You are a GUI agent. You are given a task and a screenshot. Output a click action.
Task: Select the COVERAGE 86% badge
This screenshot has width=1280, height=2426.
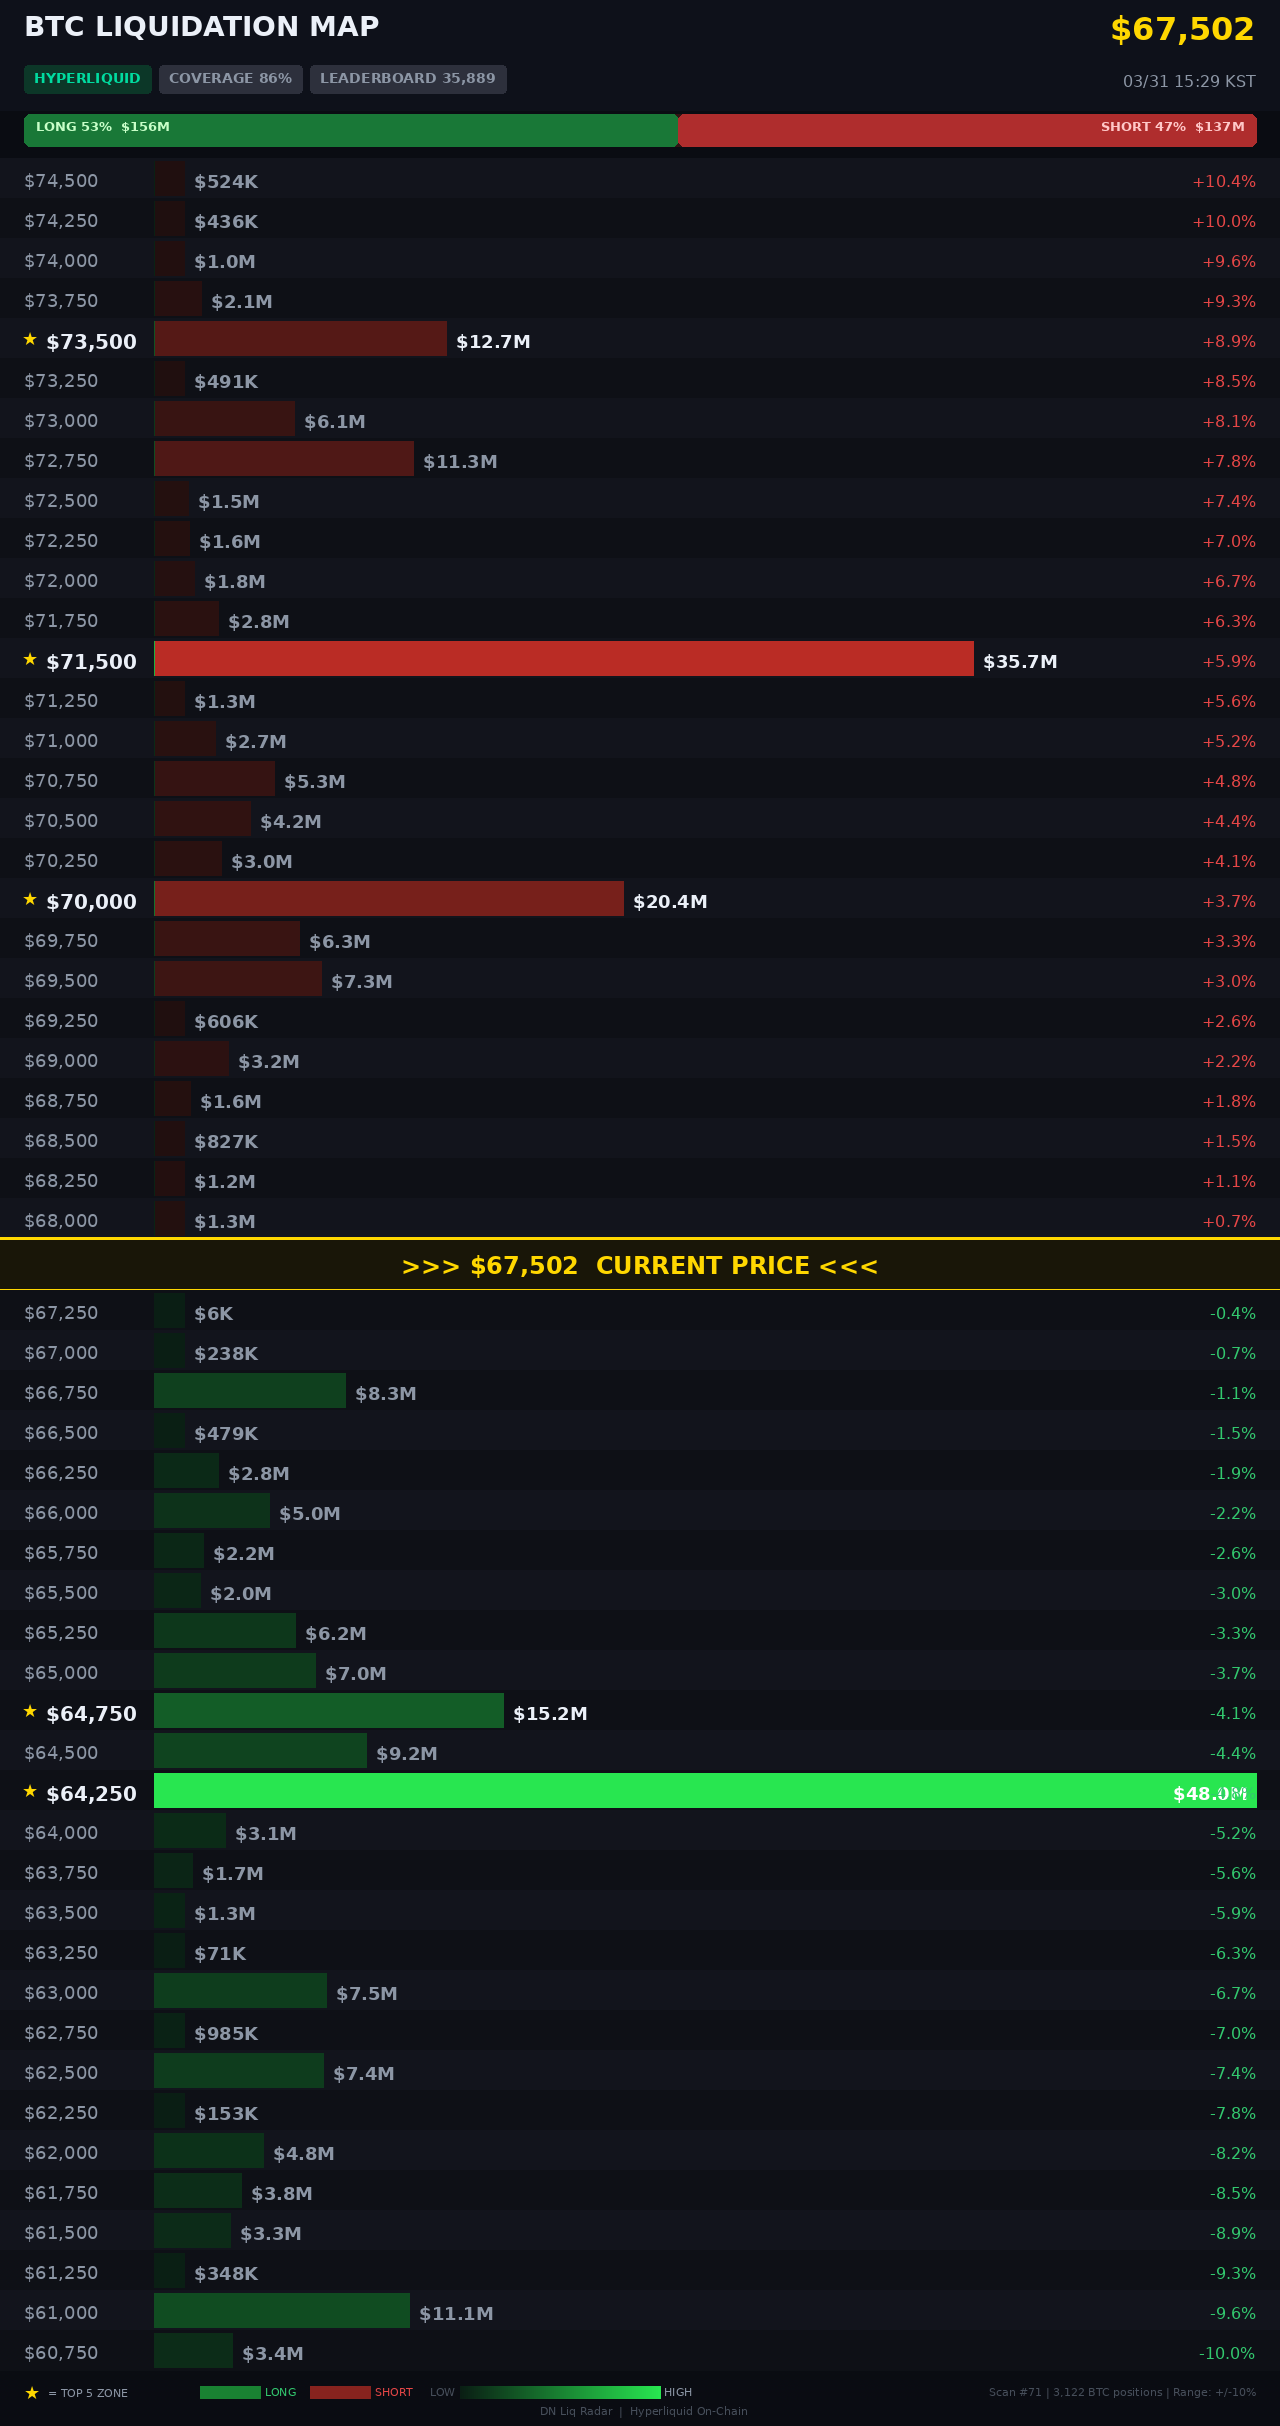230,79
